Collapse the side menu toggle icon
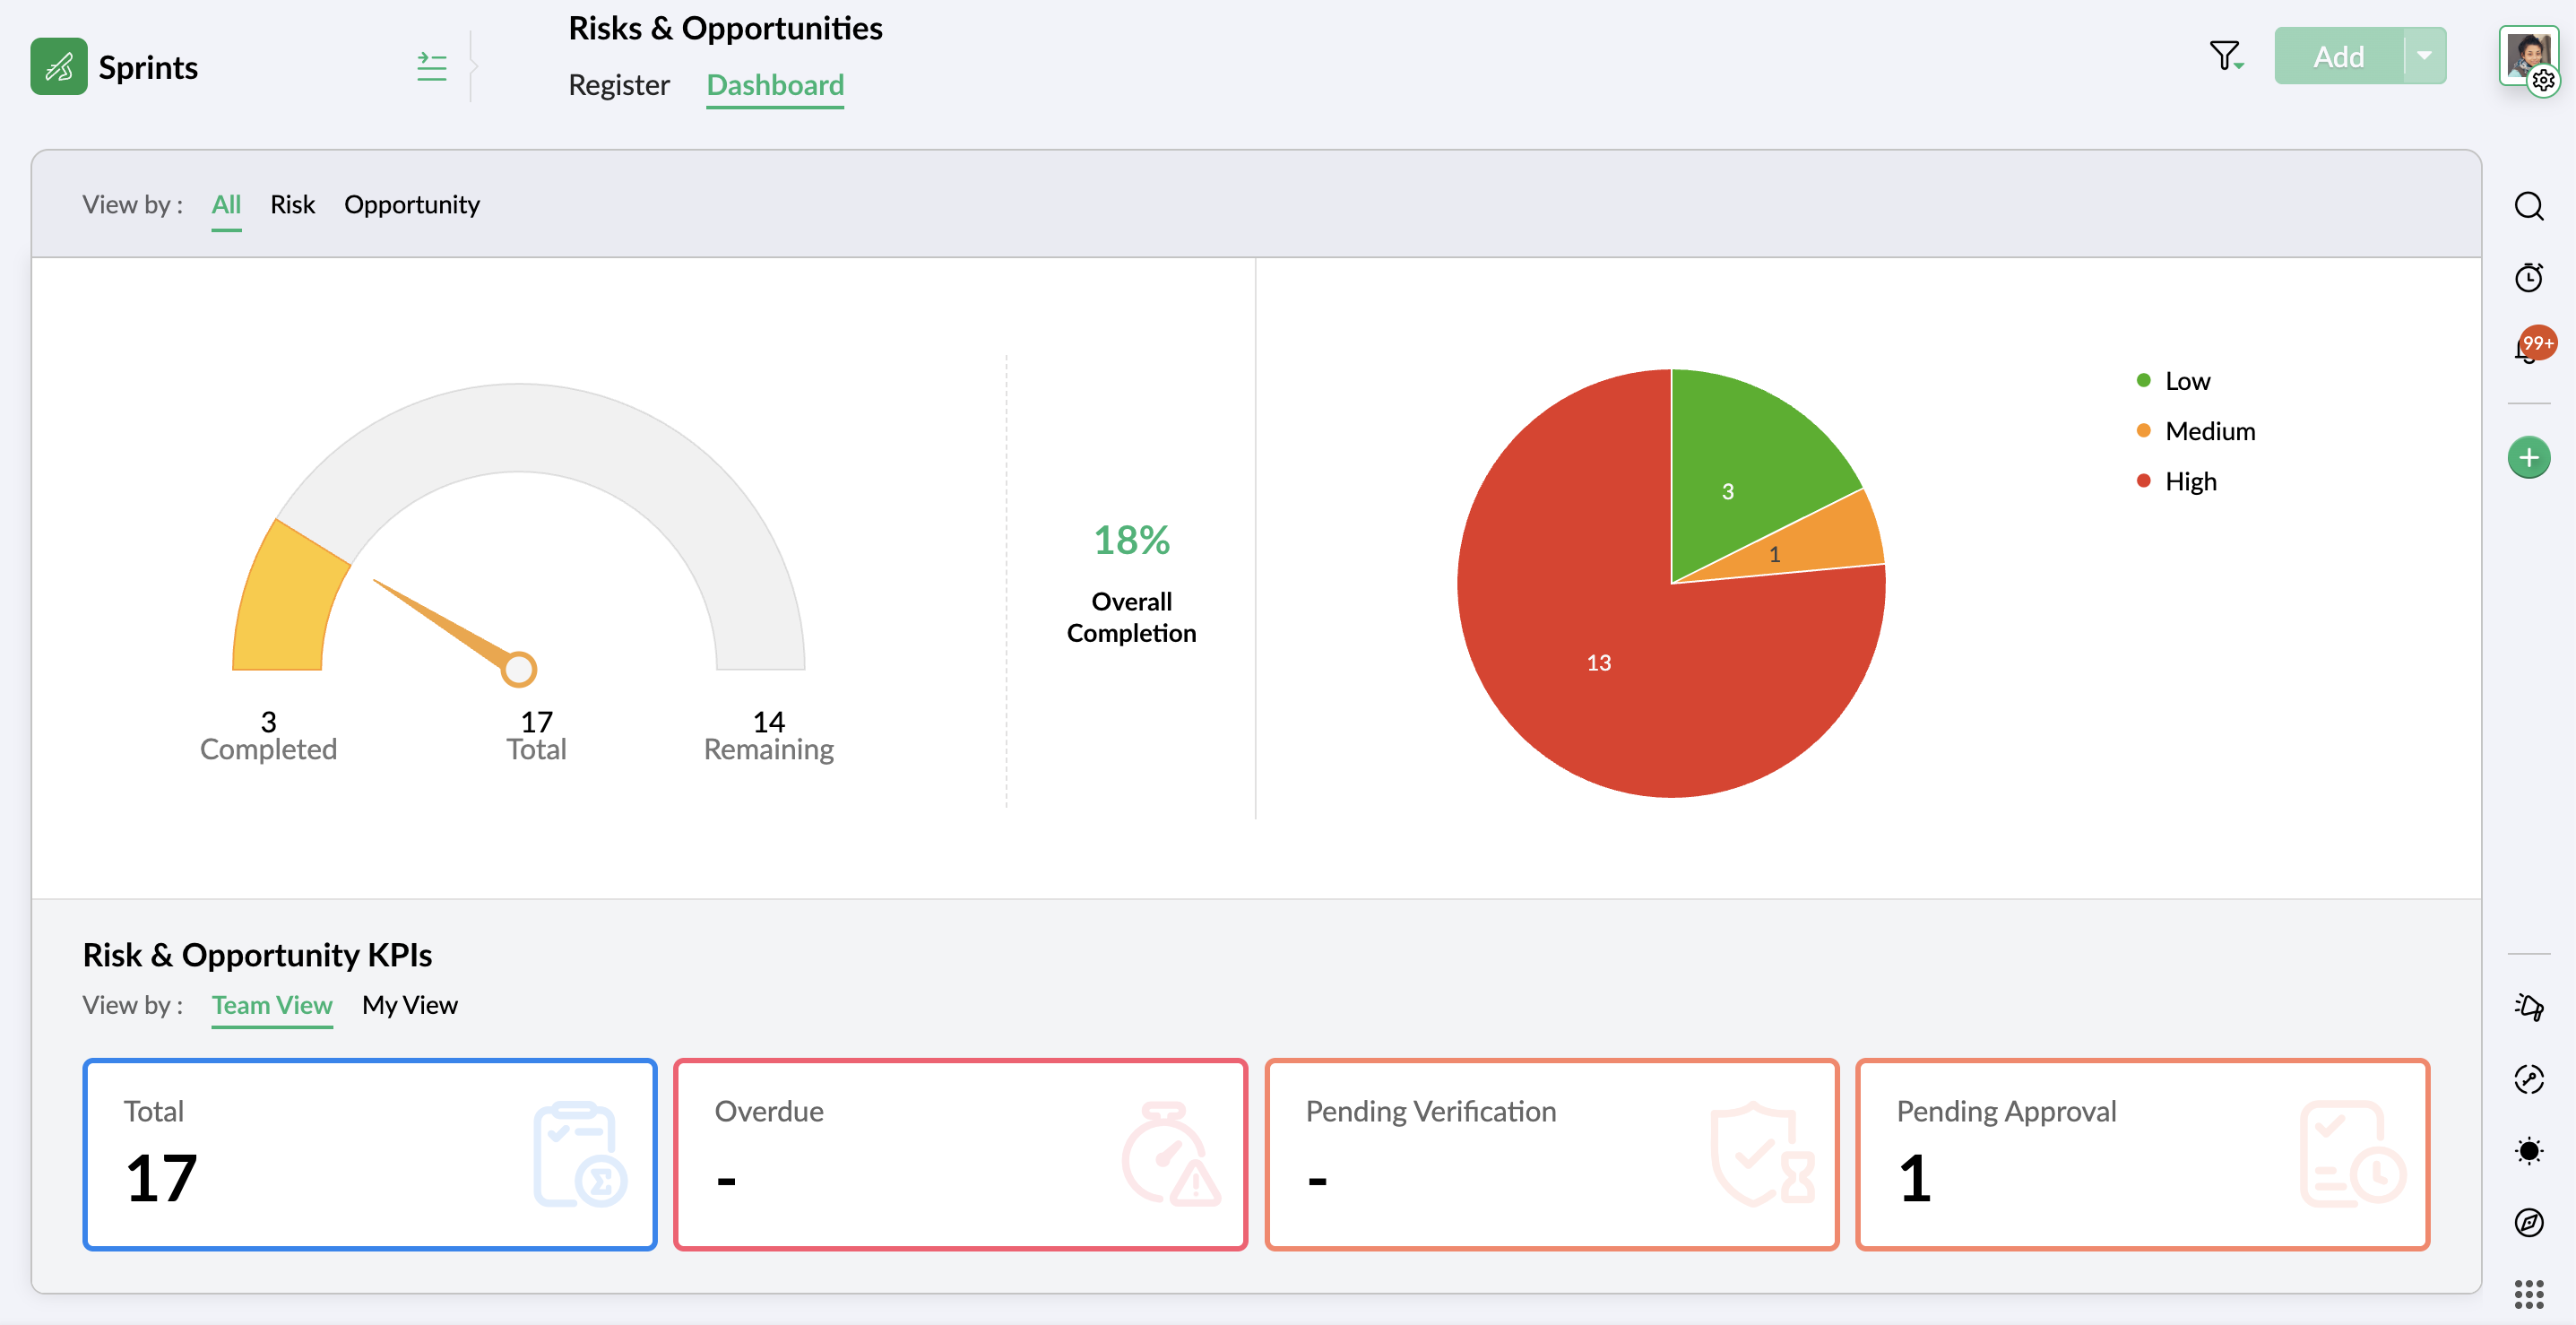2576x1325 pixels. point(432,67)
